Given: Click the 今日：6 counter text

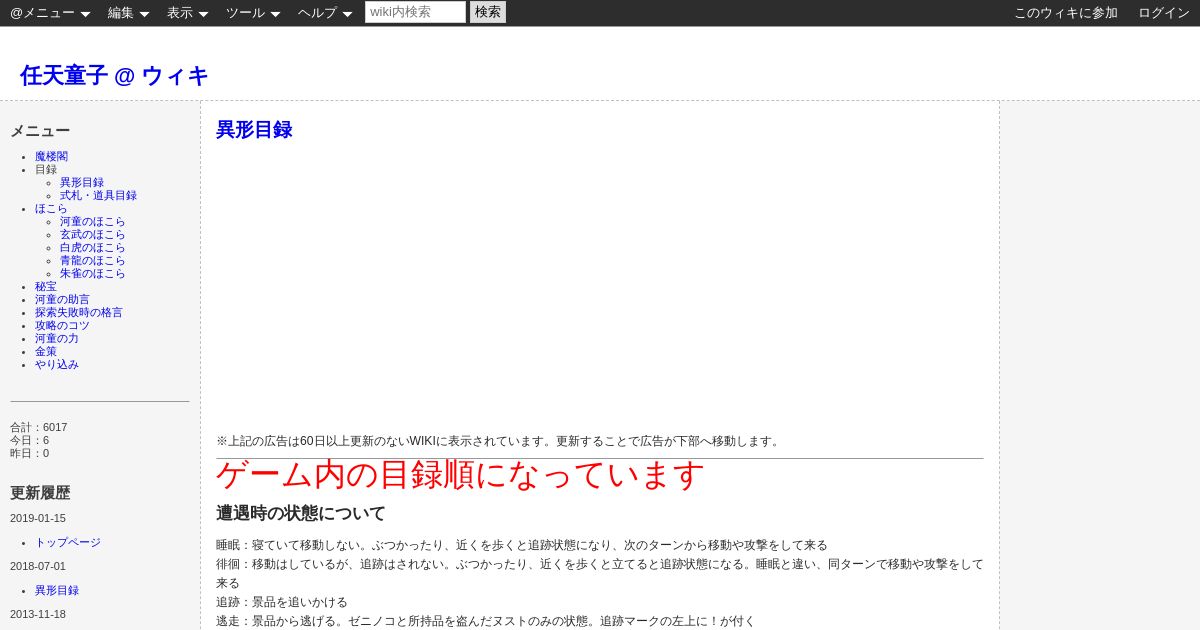Looking at the screenshot, I should pyautogui.click(x=30, y=440).
